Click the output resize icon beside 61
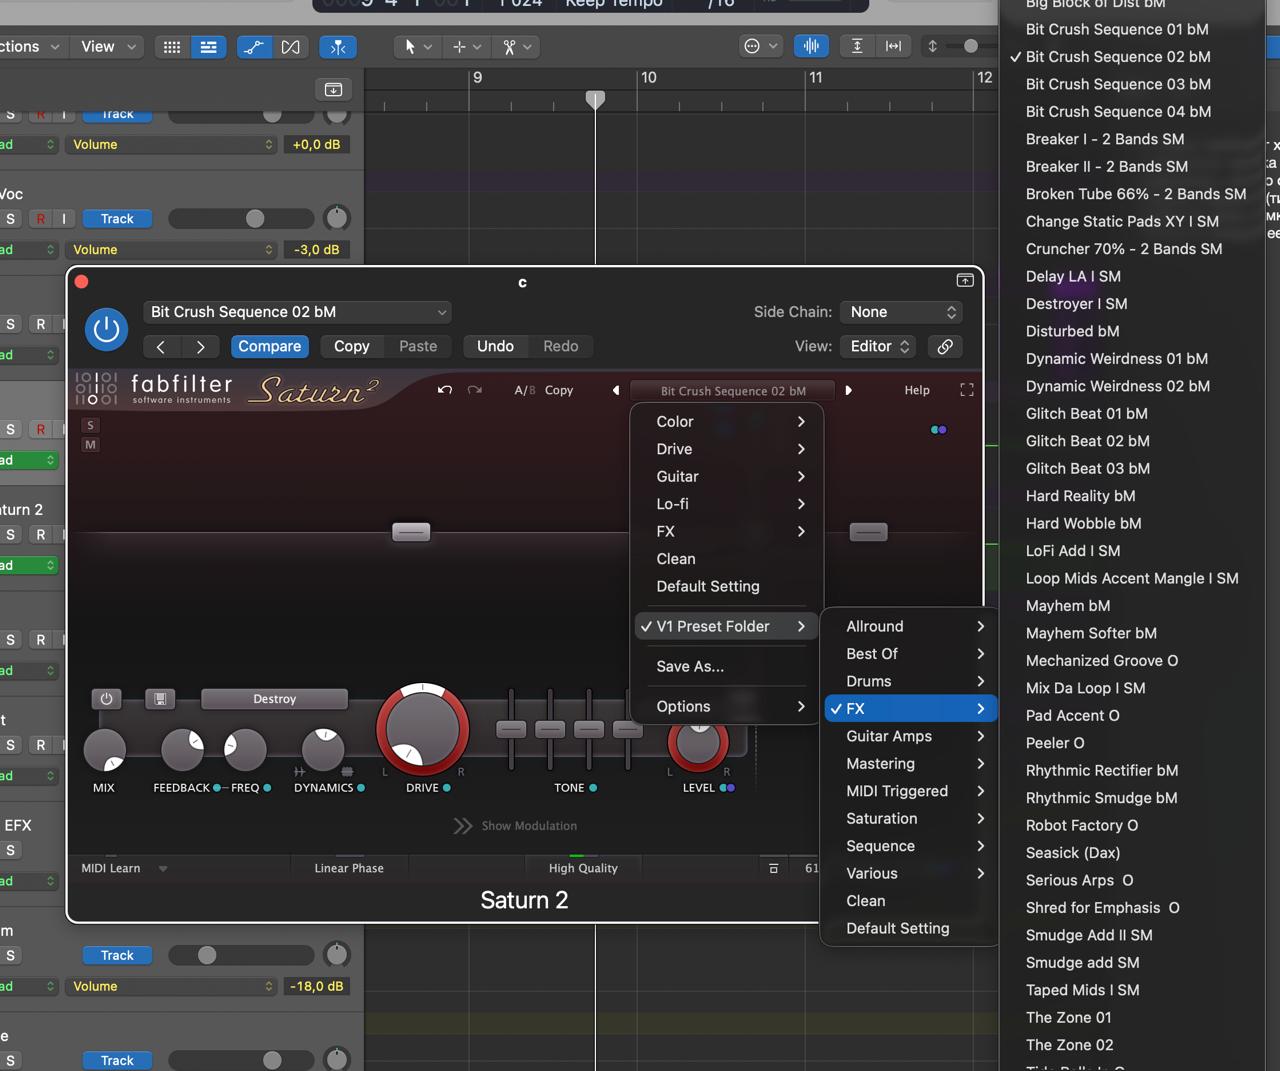 [x=773, y=868]
